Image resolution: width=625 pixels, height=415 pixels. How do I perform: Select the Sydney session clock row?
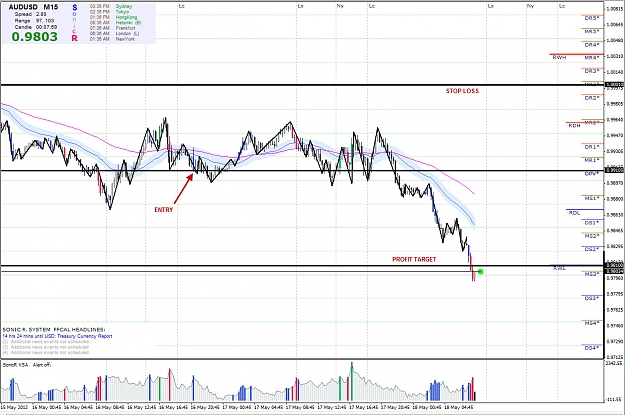(111, 6)
